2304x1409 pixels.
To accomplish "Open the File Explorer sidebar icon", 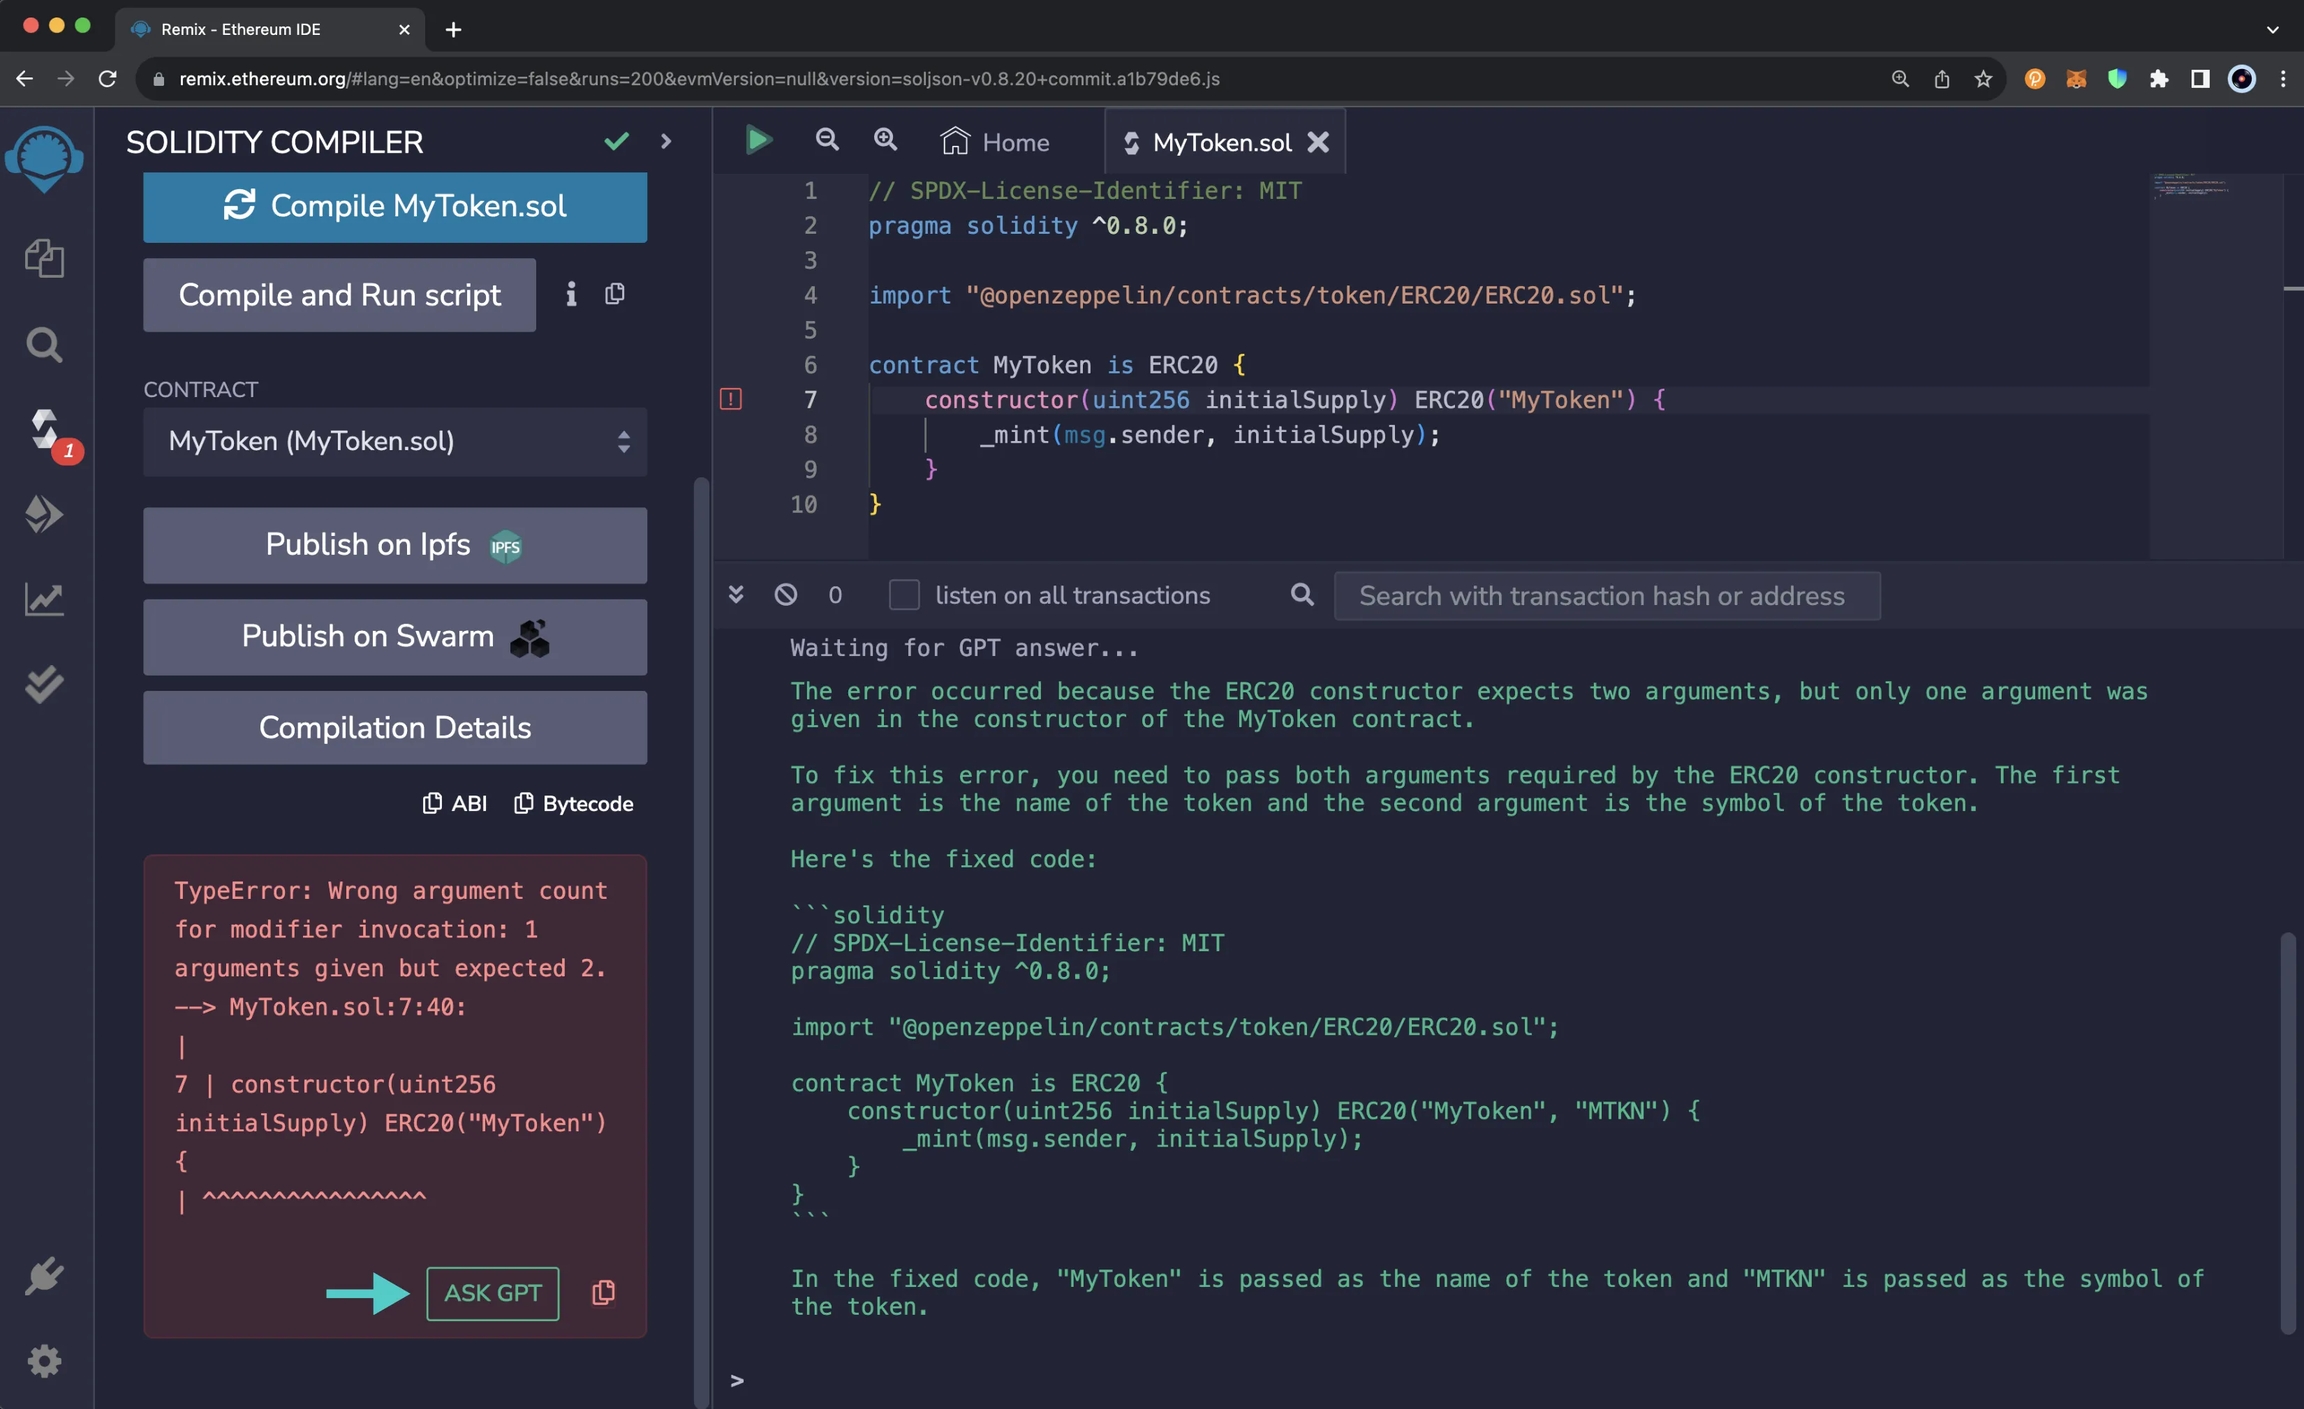I will coord(44,259).
